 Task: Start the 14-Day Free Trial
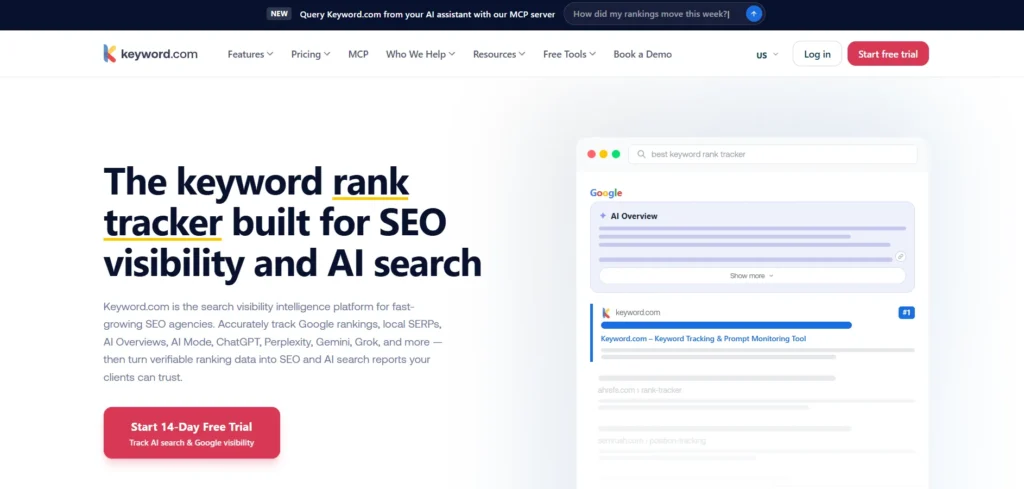[191, 433]
